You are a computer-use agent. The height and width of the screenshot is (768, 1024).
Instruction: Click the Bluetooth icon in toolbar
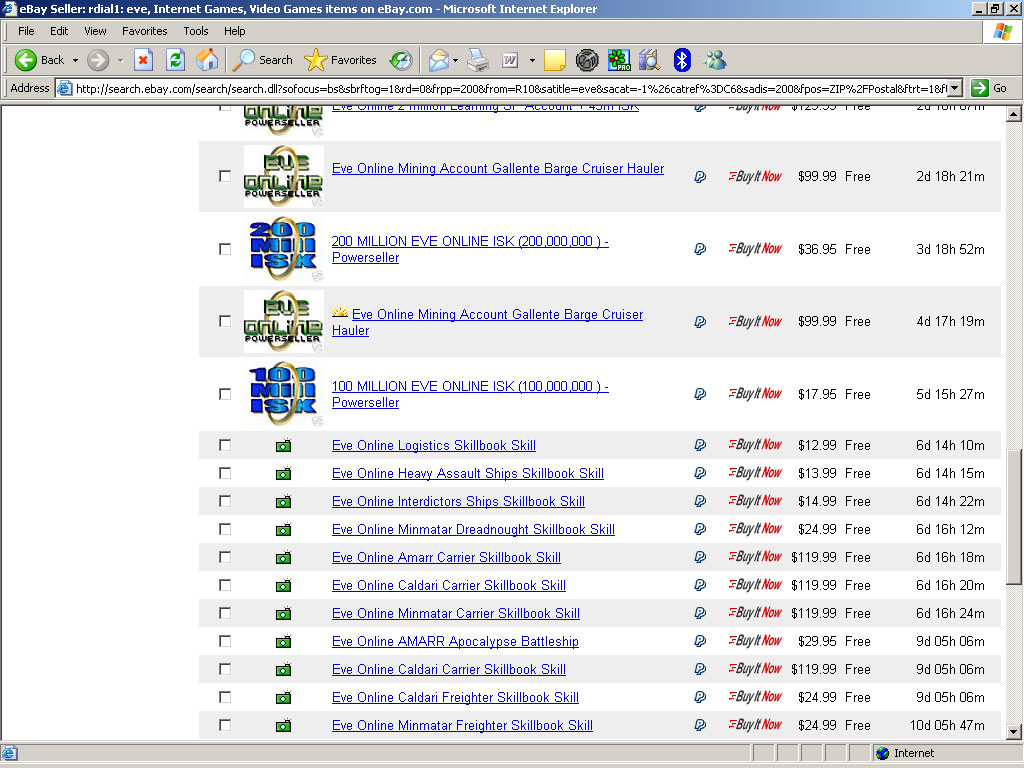coord(682,60)
